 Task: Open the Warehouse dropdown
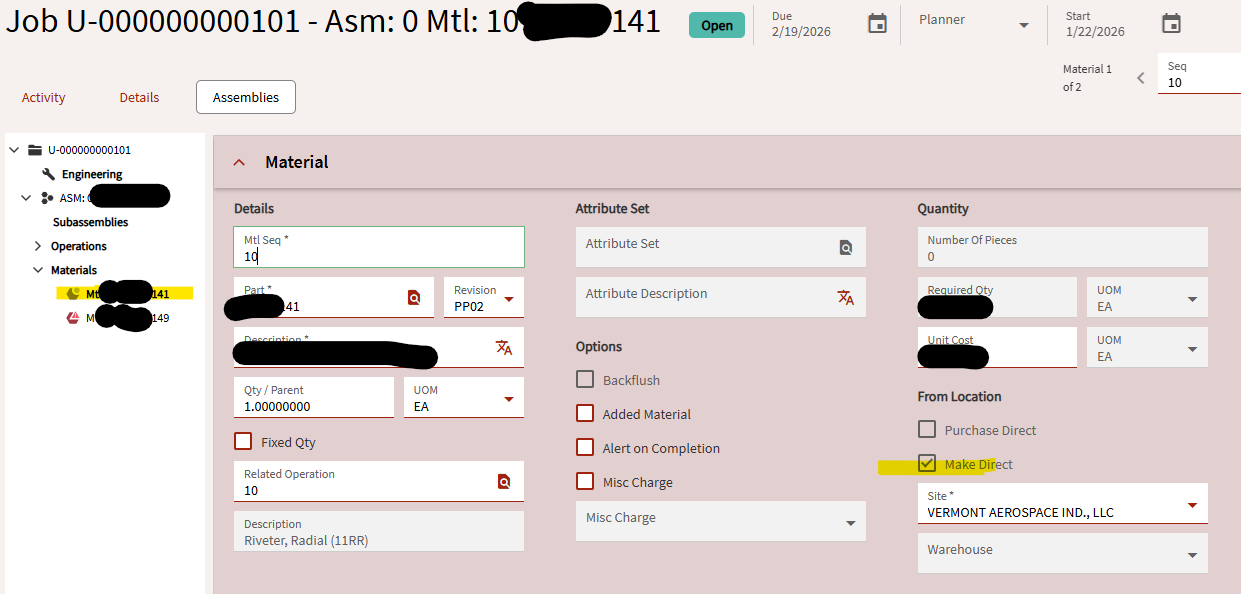[x=1192, y=555]
